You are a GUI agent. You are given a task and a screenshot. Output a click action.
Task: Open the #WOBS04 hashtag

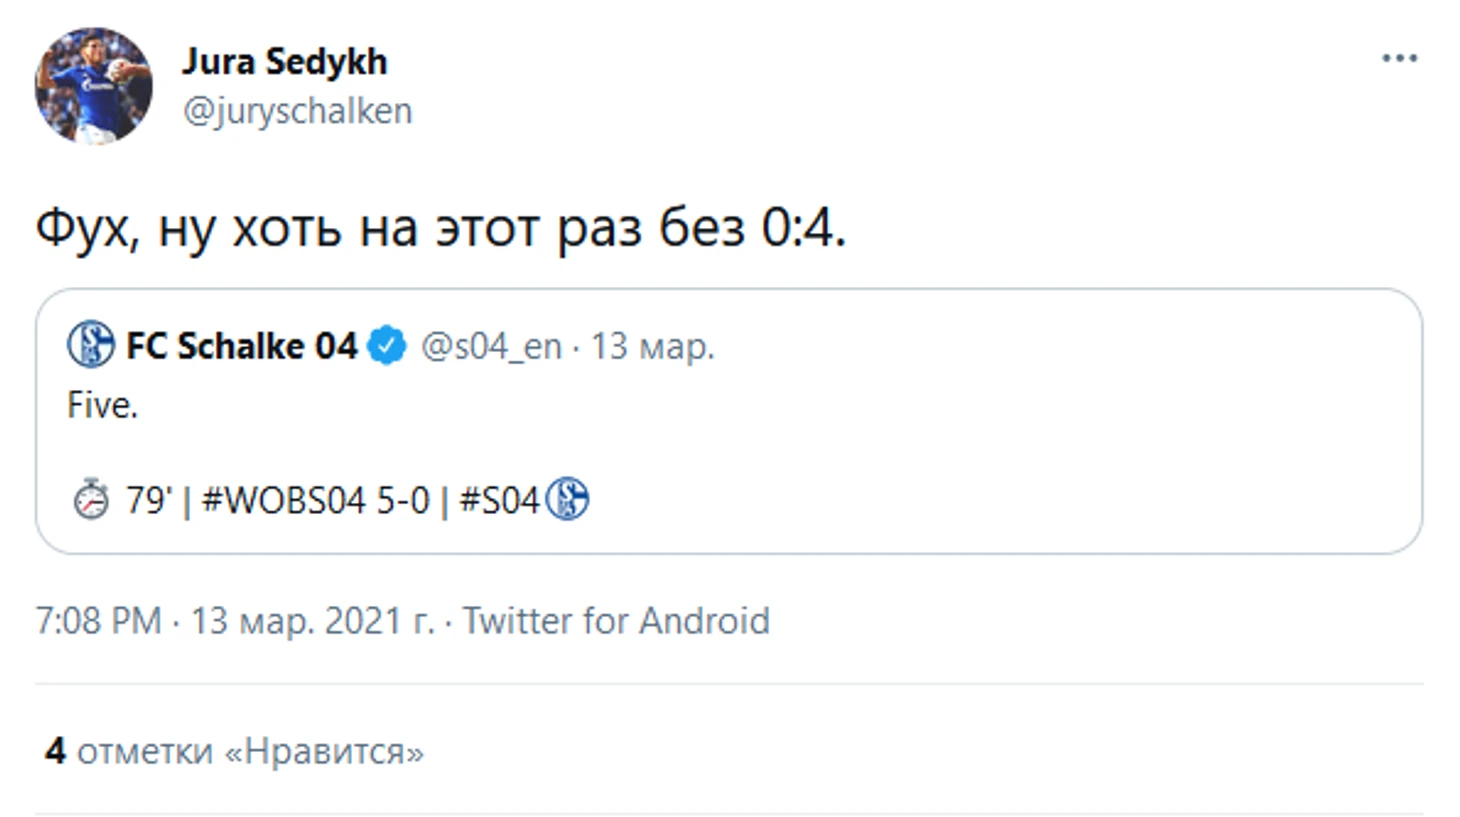(284, 500)
